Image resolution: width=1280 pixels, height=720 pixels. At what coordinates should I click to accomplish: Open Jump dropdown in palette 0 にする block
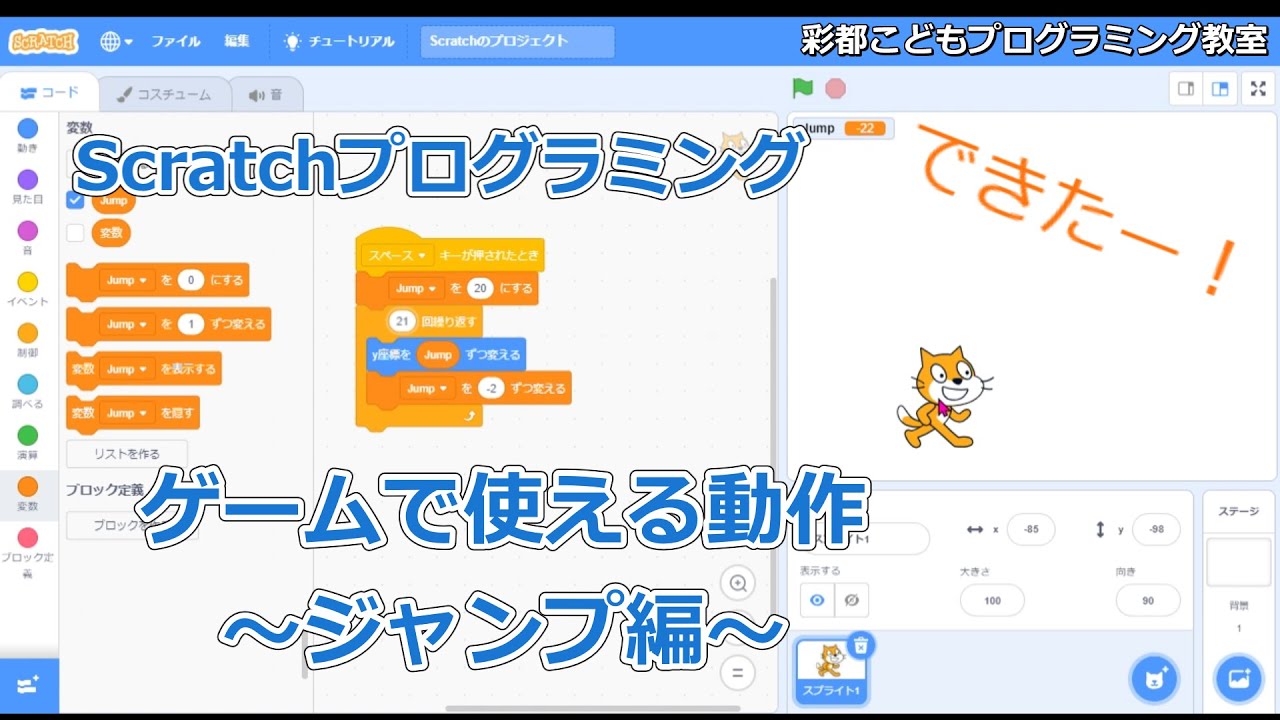click(127, 281)
